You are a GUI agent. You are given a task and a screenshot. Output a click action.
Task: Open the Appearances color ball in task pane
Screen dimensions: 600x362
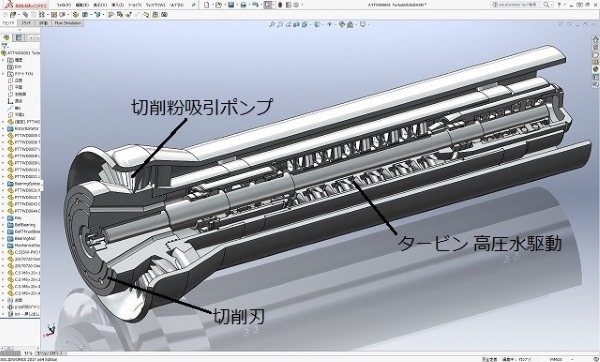tap(595, 69)
